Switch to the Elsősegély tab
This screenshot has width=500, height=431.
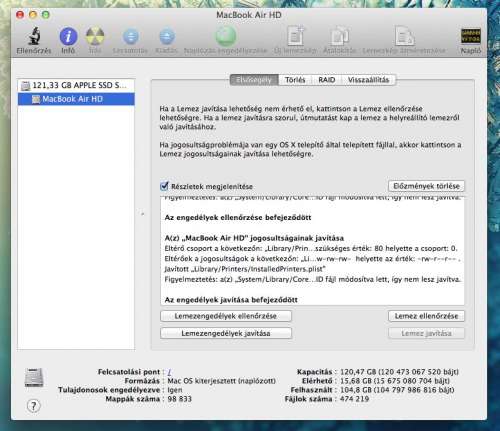point(254,80)
